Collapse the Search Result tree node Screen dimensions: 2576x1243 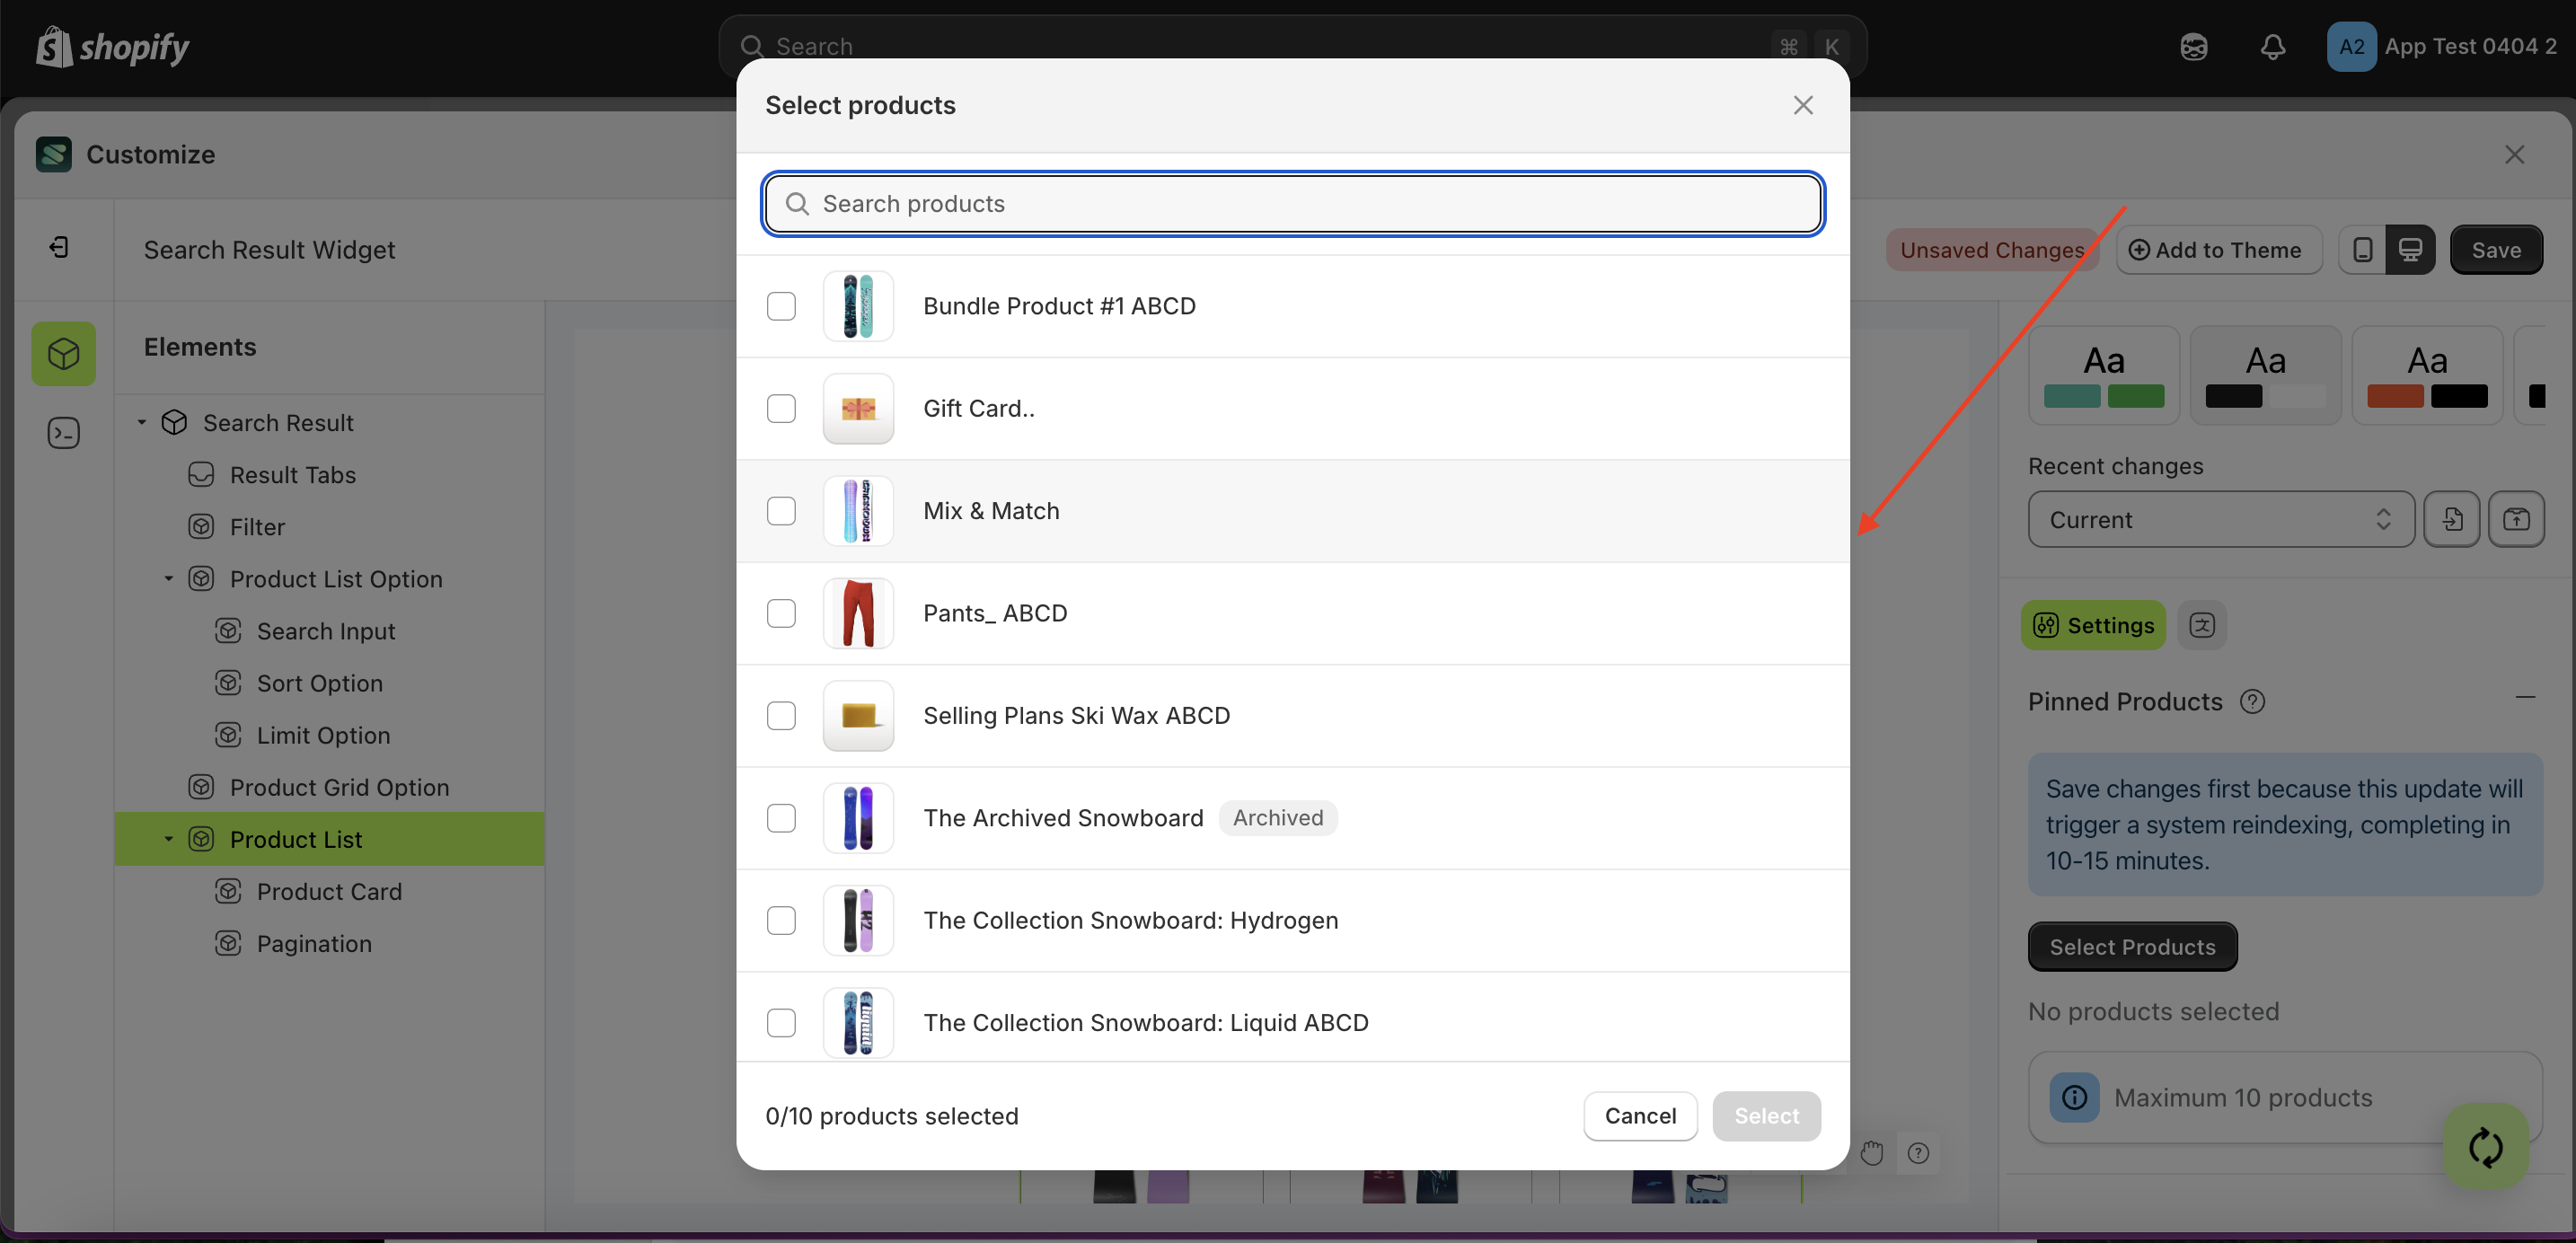pos(141,422)
